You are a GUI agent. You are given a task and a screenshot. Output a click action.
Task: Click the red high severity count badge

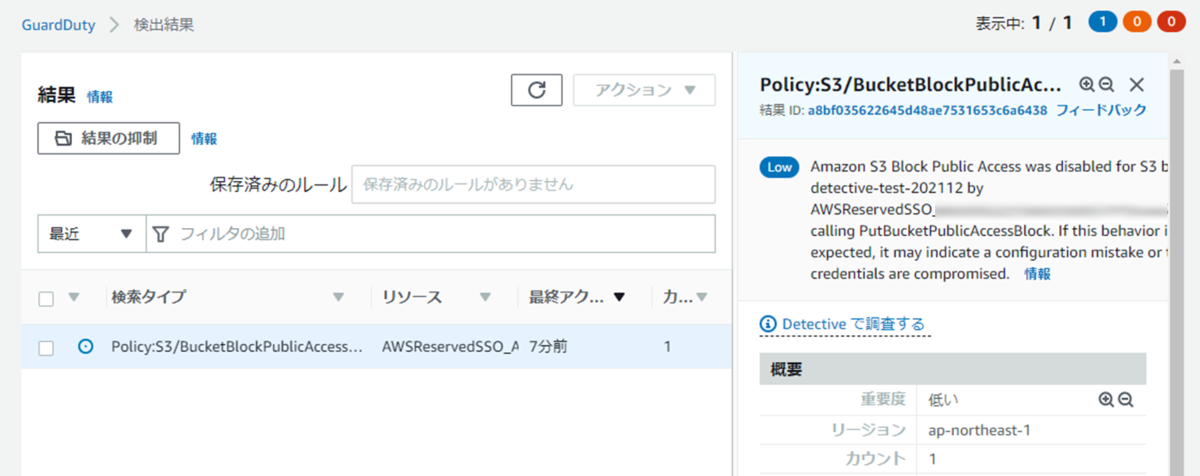[1171, 23]
